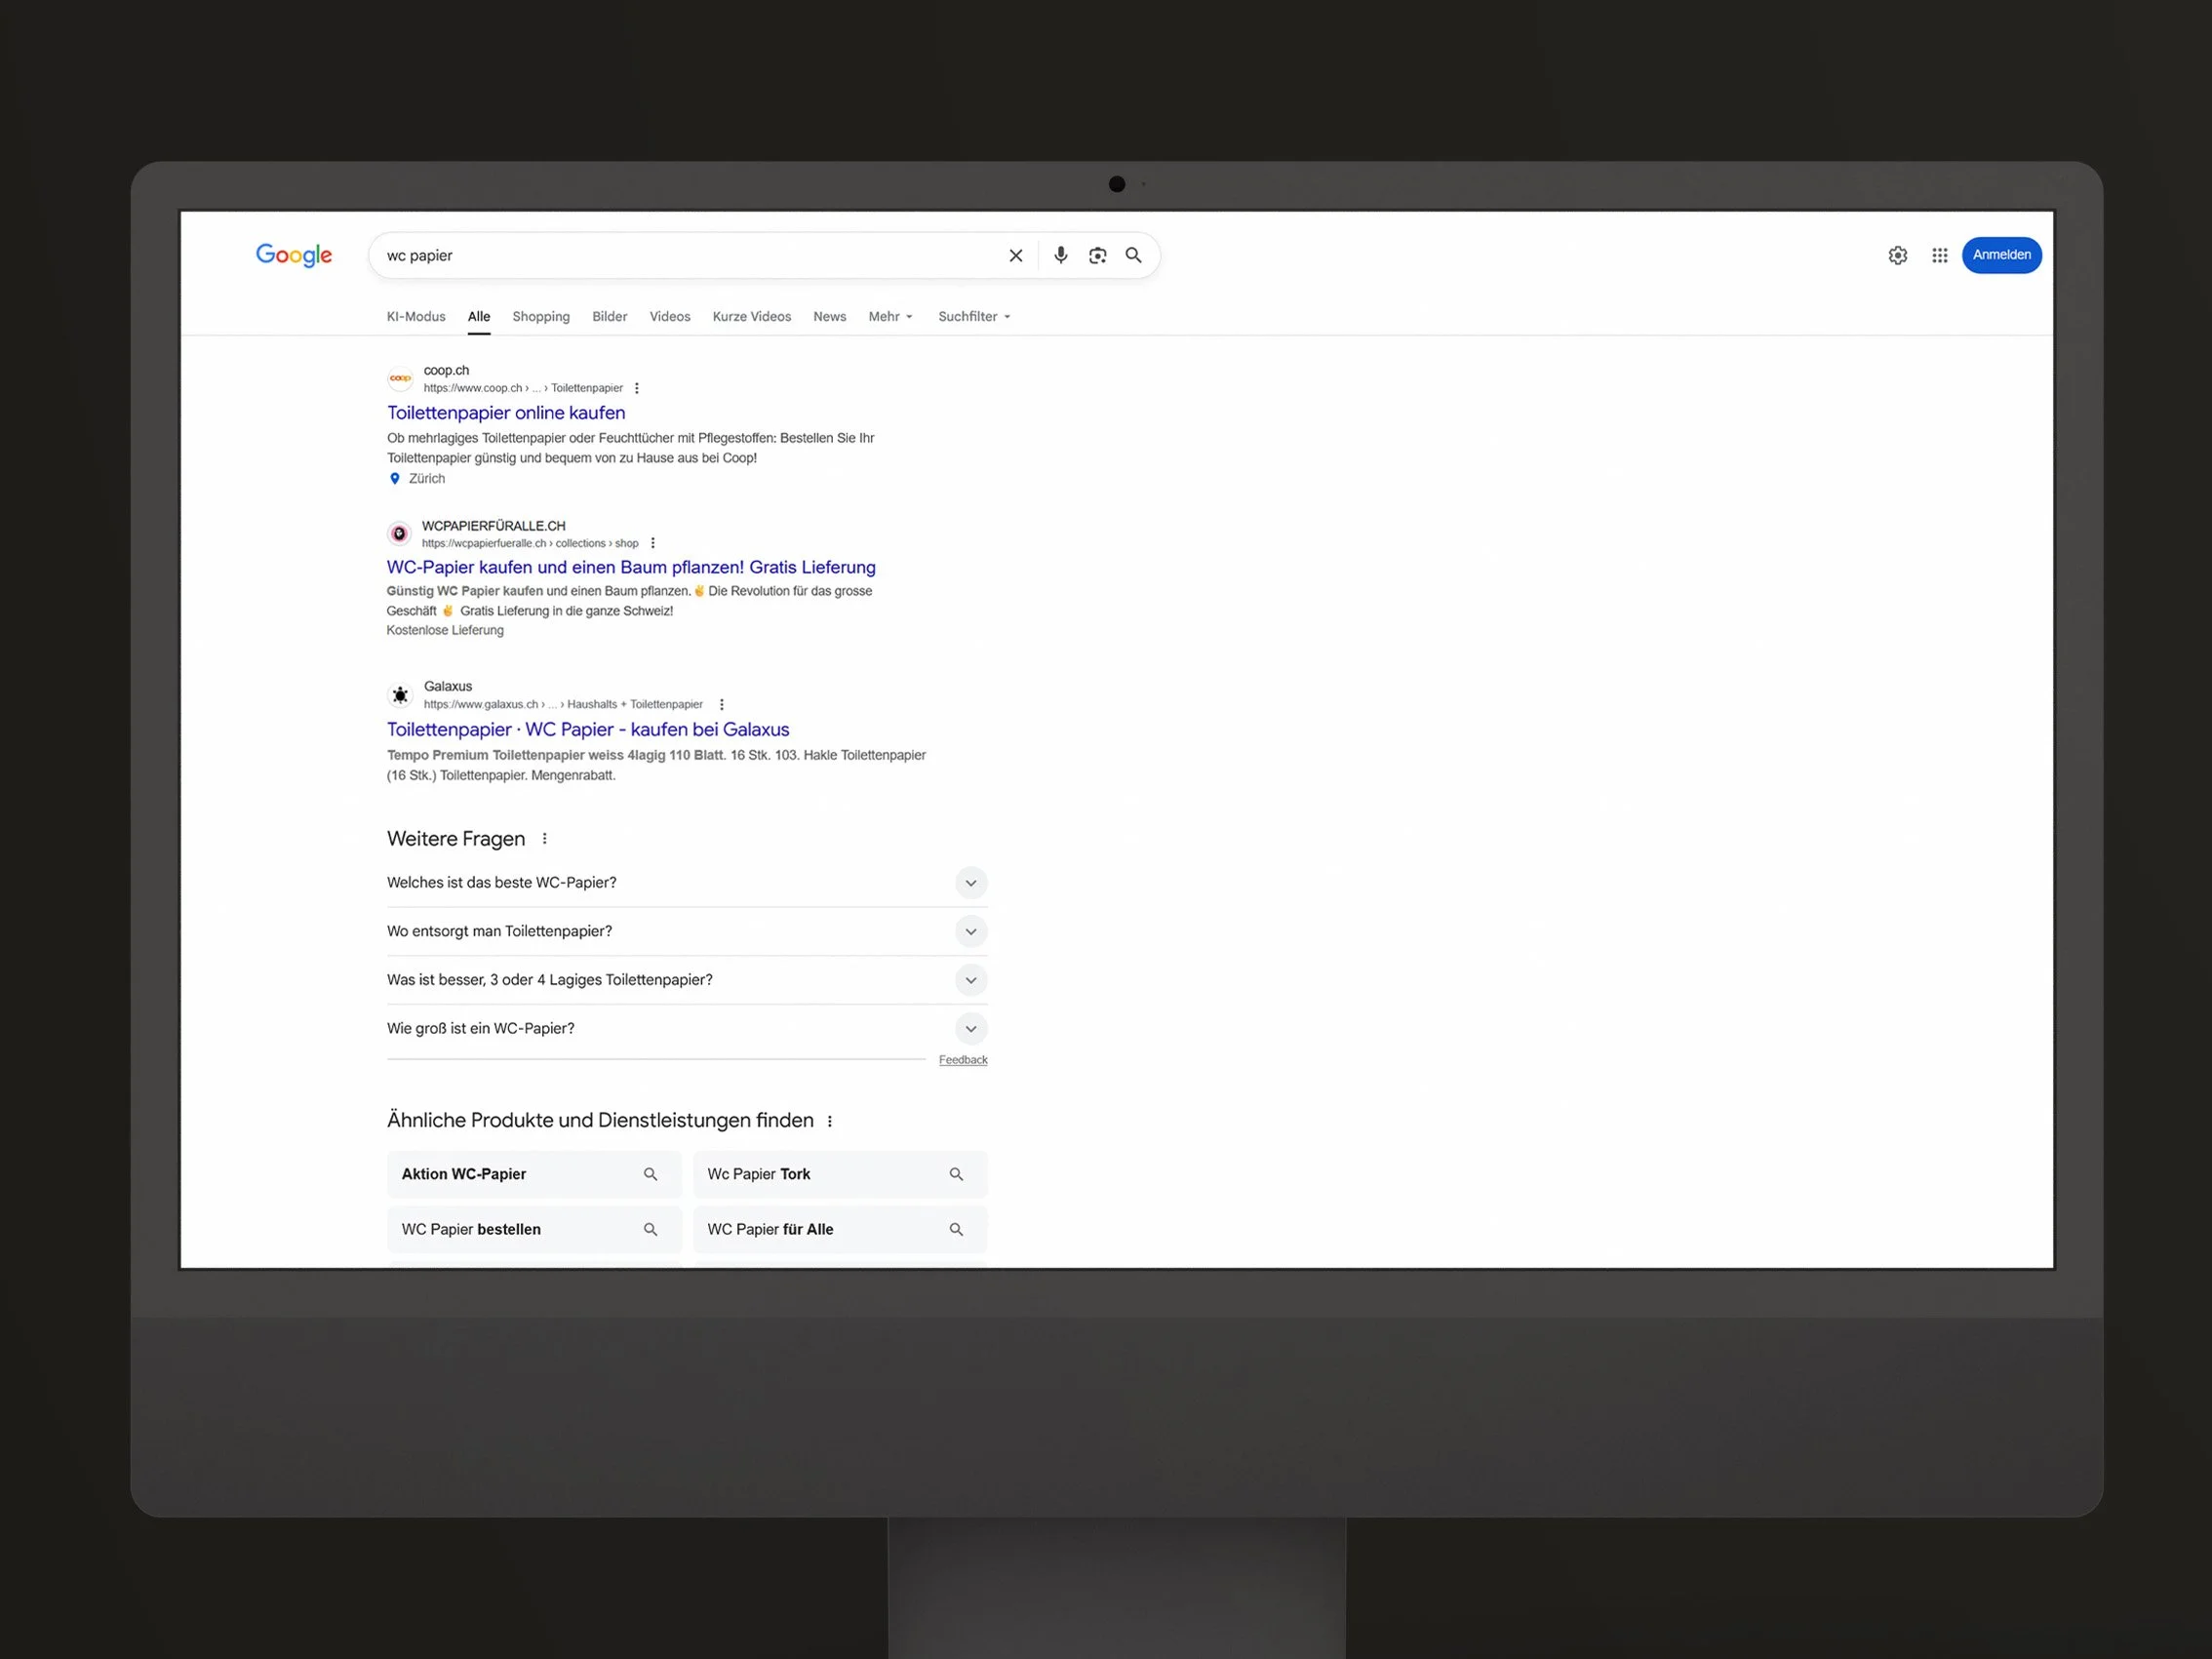
Task: Open the Mehr dropdown
Action: pos(890,316)
